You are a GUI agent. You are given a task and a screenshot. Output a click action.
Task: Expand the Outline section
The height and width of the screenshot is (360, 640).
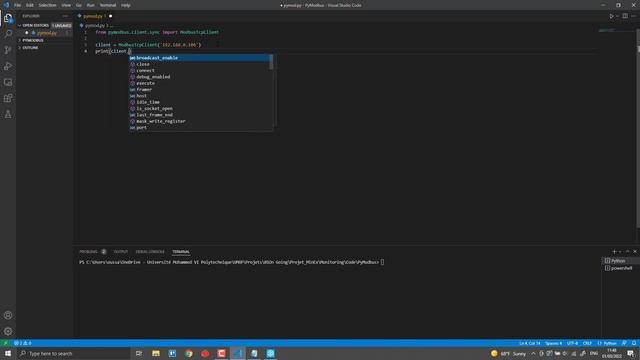tap(29, 48)
